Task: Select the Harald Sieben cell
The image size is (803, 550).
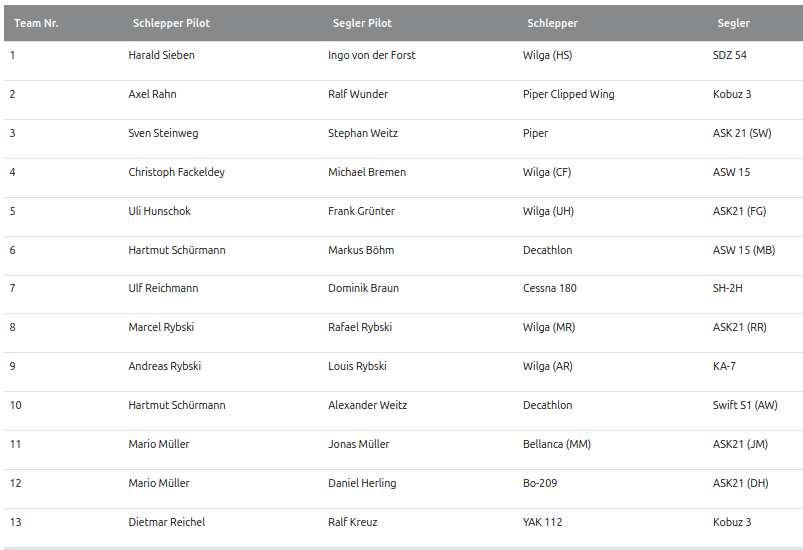Action: pyautogui.click(x=161, y=55)
